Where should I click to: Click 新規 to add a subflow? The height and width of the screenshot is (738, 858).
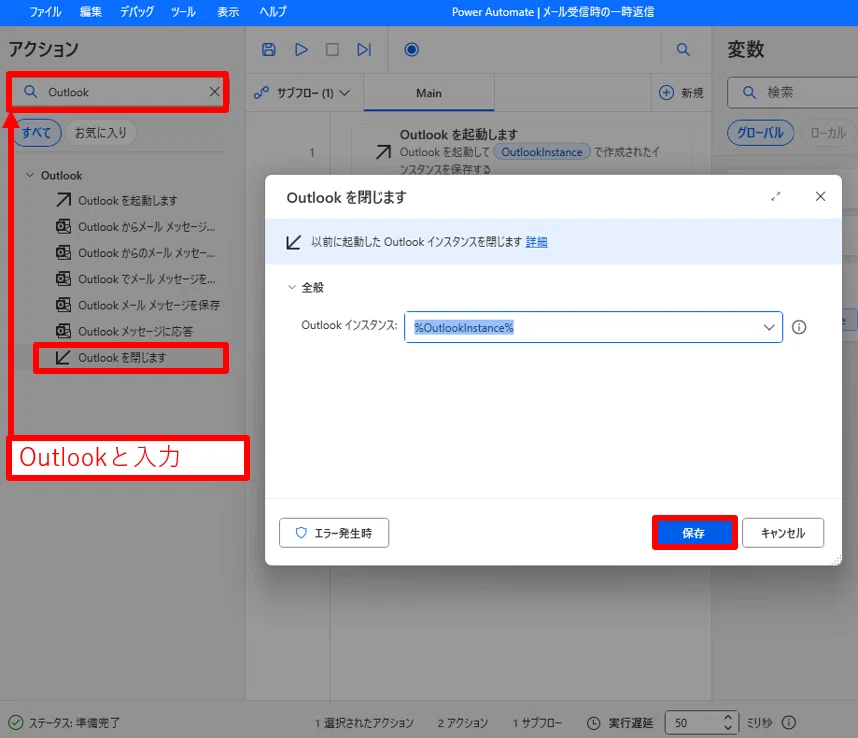tap(681, 93)
